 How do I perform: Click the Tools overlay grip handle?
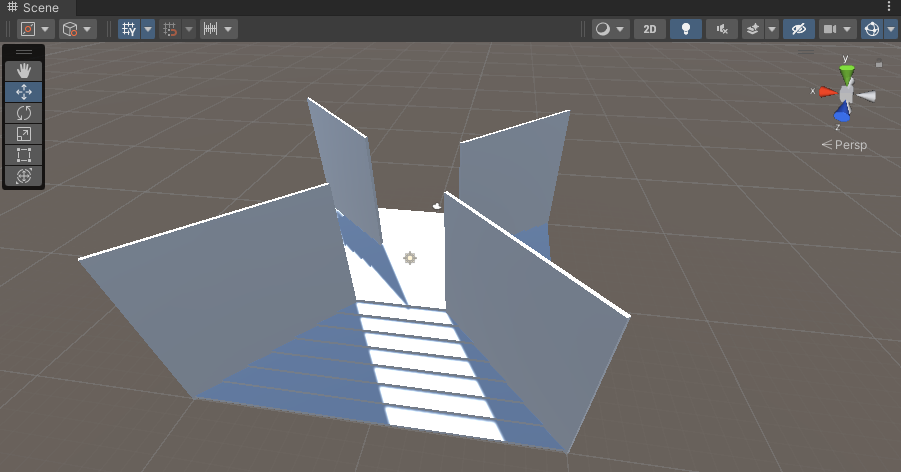click(x=24, y=52)
